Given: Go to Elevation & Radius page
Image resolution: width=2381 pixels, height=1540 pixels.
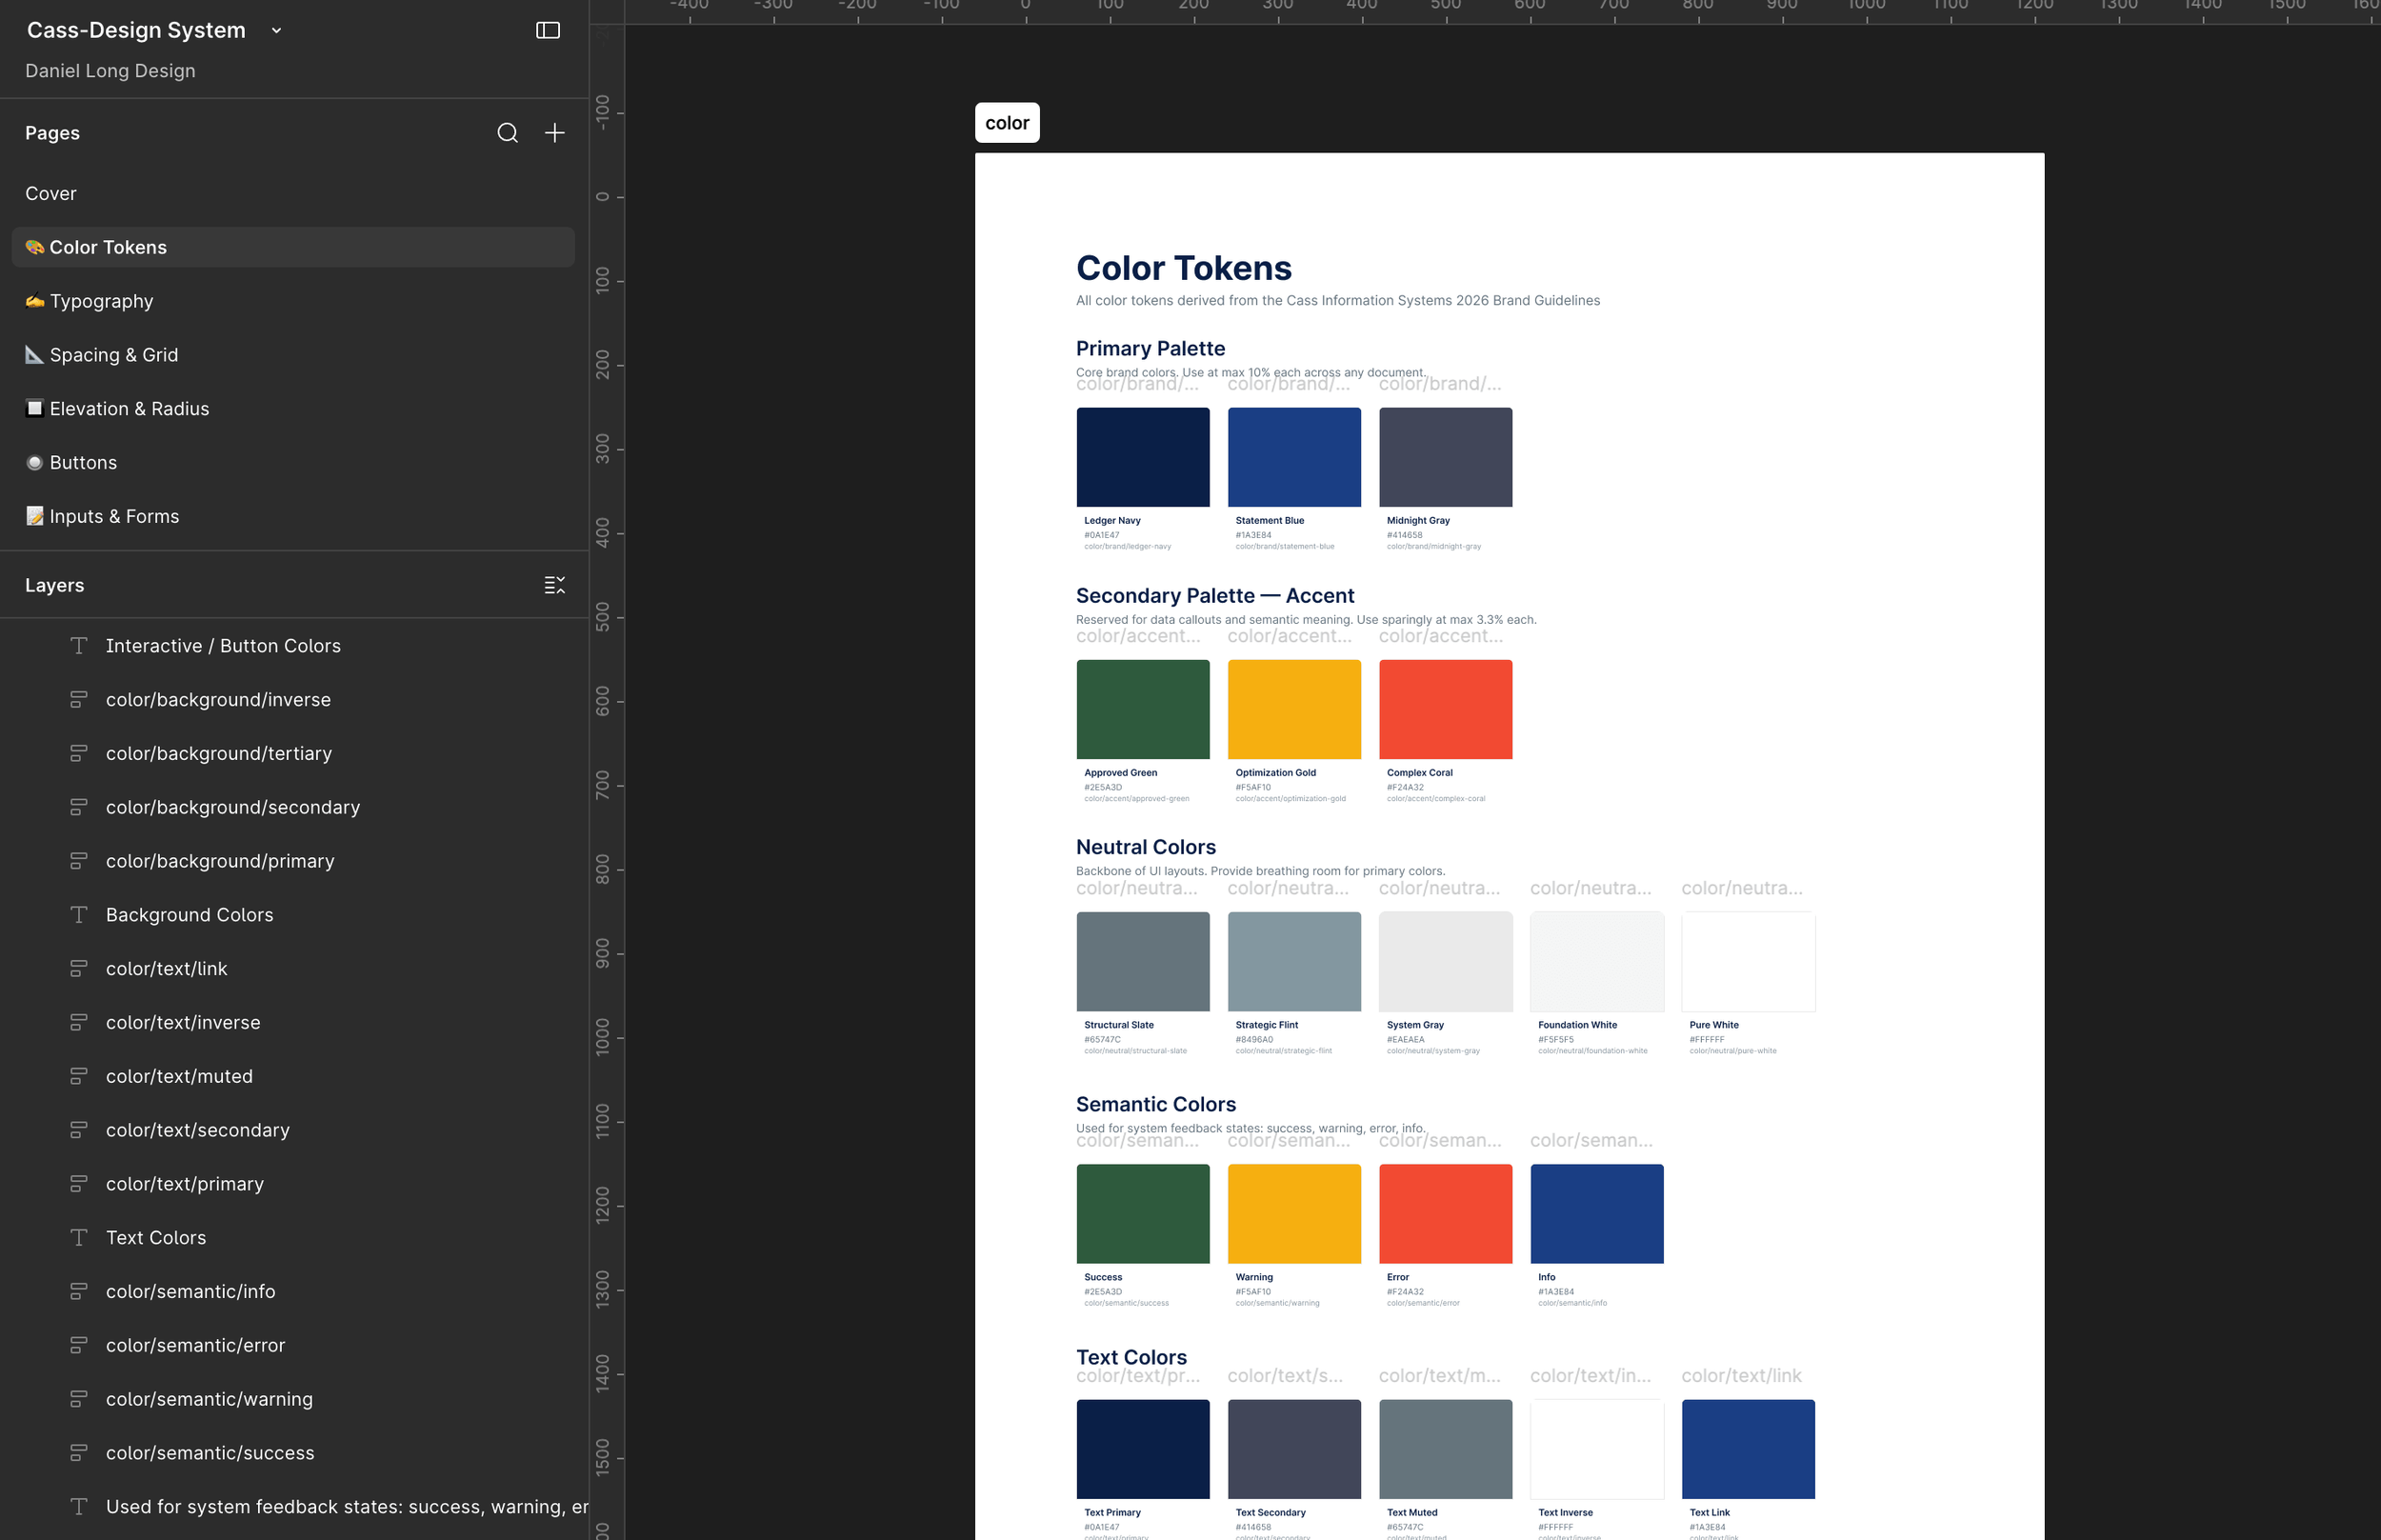Looking at the screenshot, I should pyautogui.click(x=293, y=409).
